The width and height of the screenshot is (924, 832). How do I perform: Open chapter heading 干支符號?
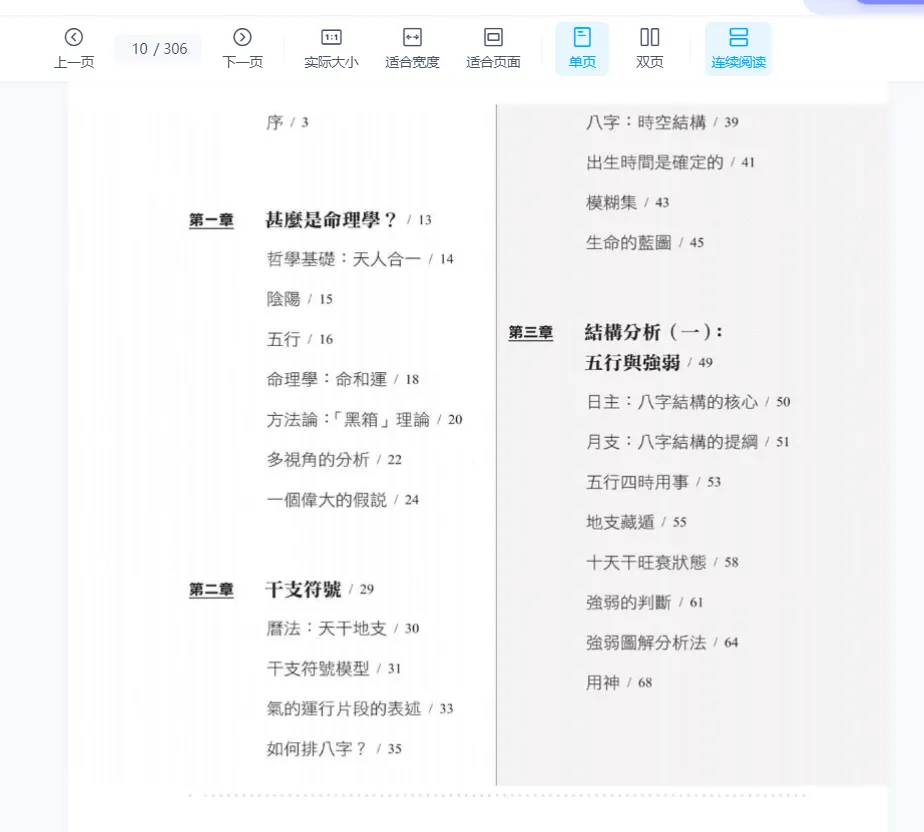coord(303,589)
